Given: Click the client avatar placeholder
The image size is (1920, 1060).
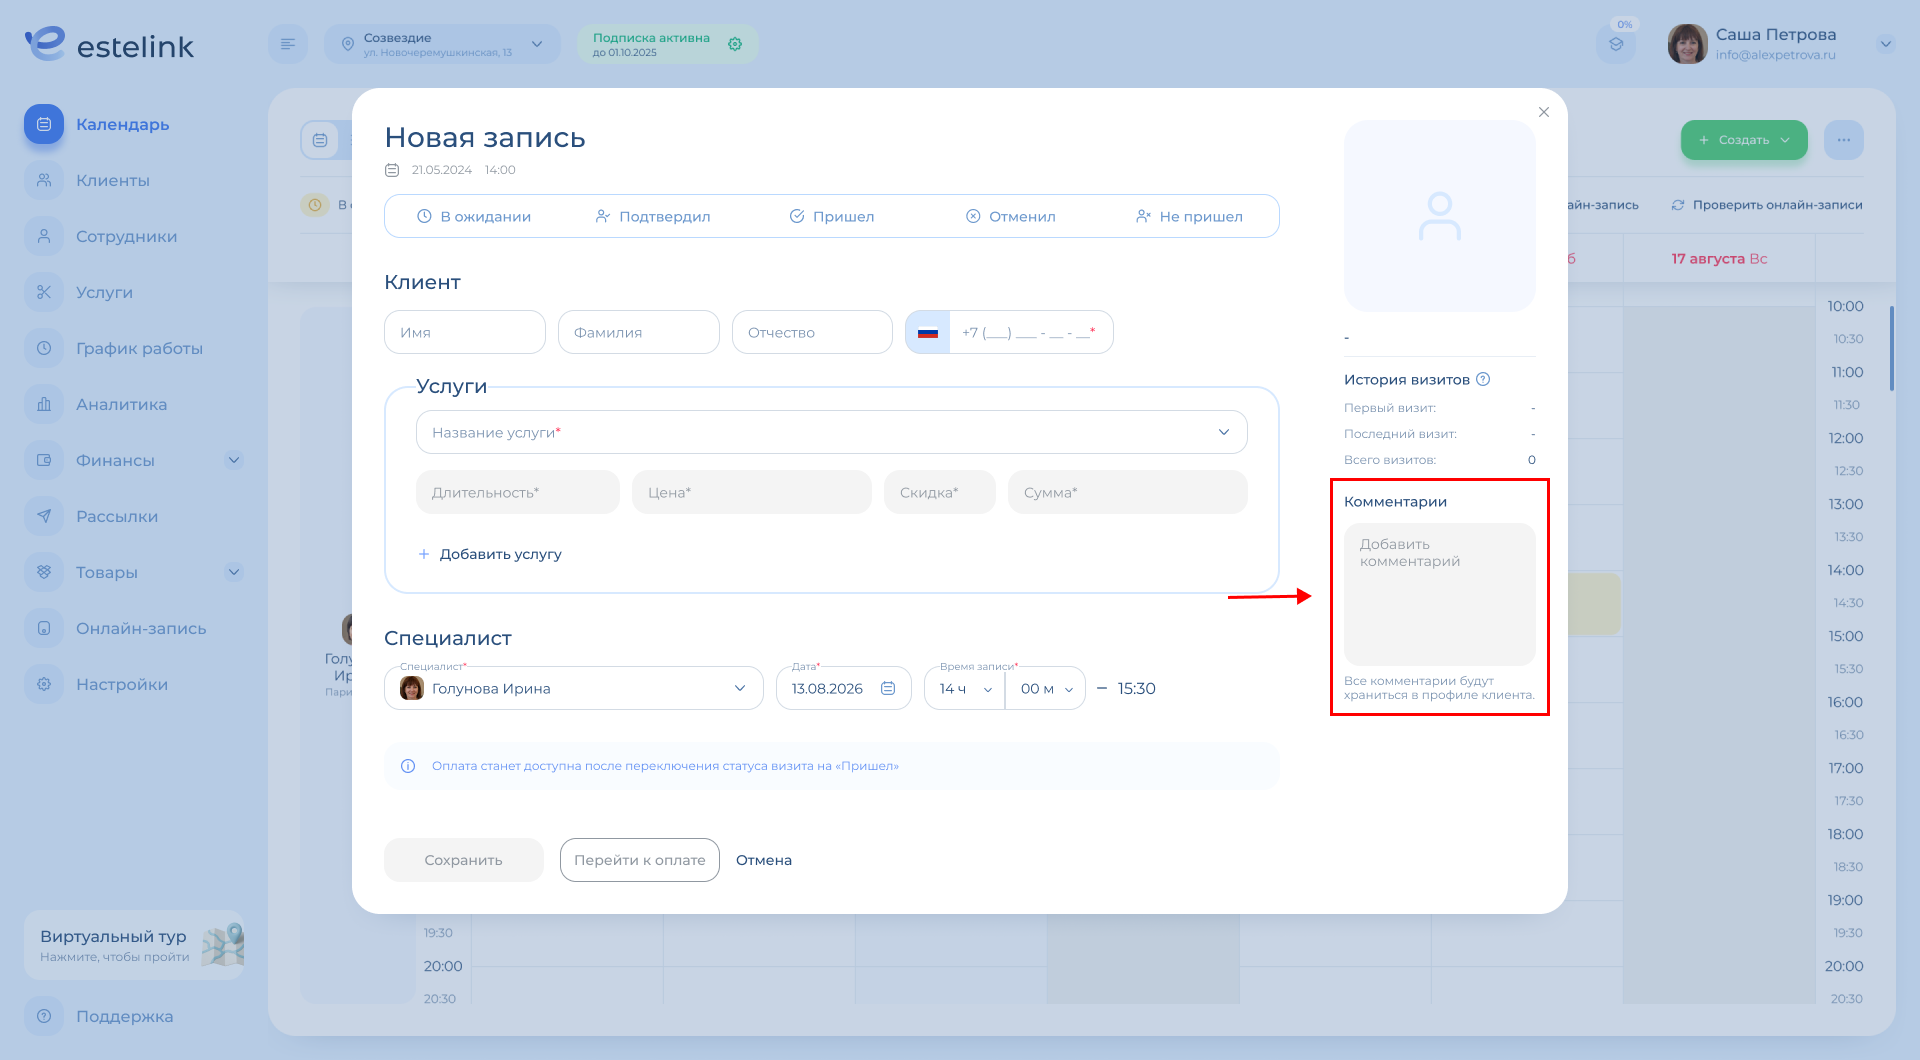Looking at the screenshot, I should click(x=1439, y=216).
